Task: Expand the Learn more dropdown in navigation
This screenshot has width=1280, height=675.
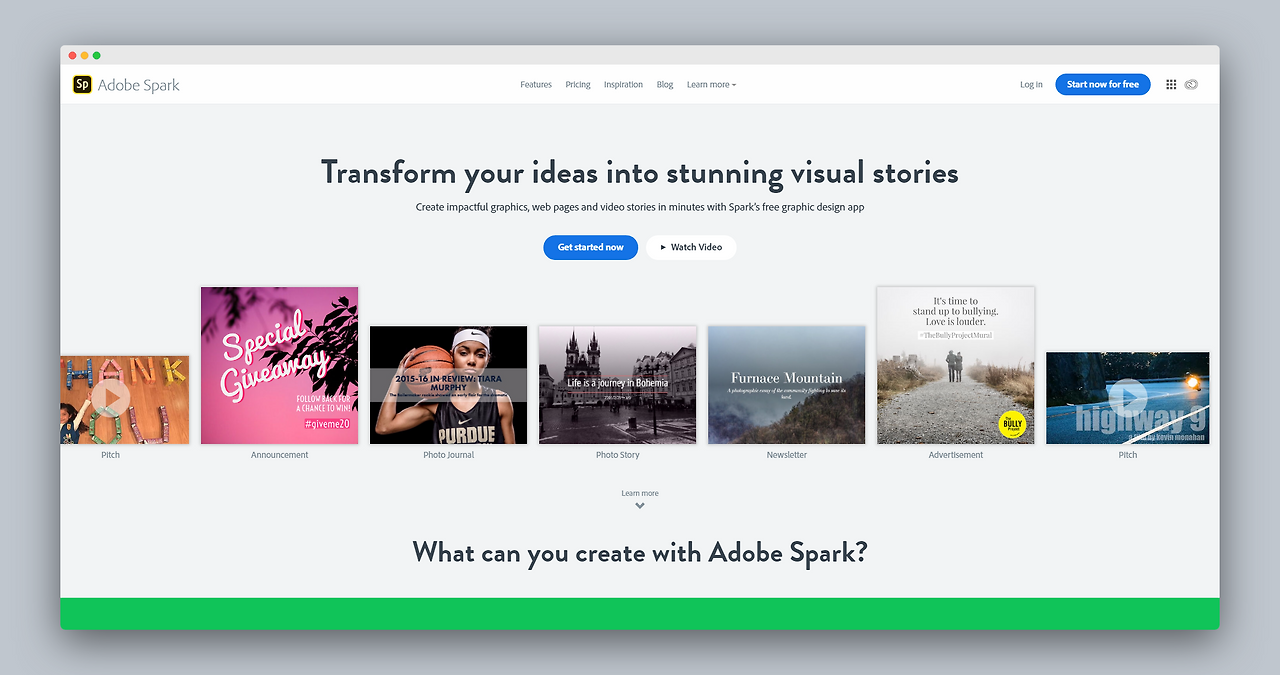Action: tap(711, 85)
